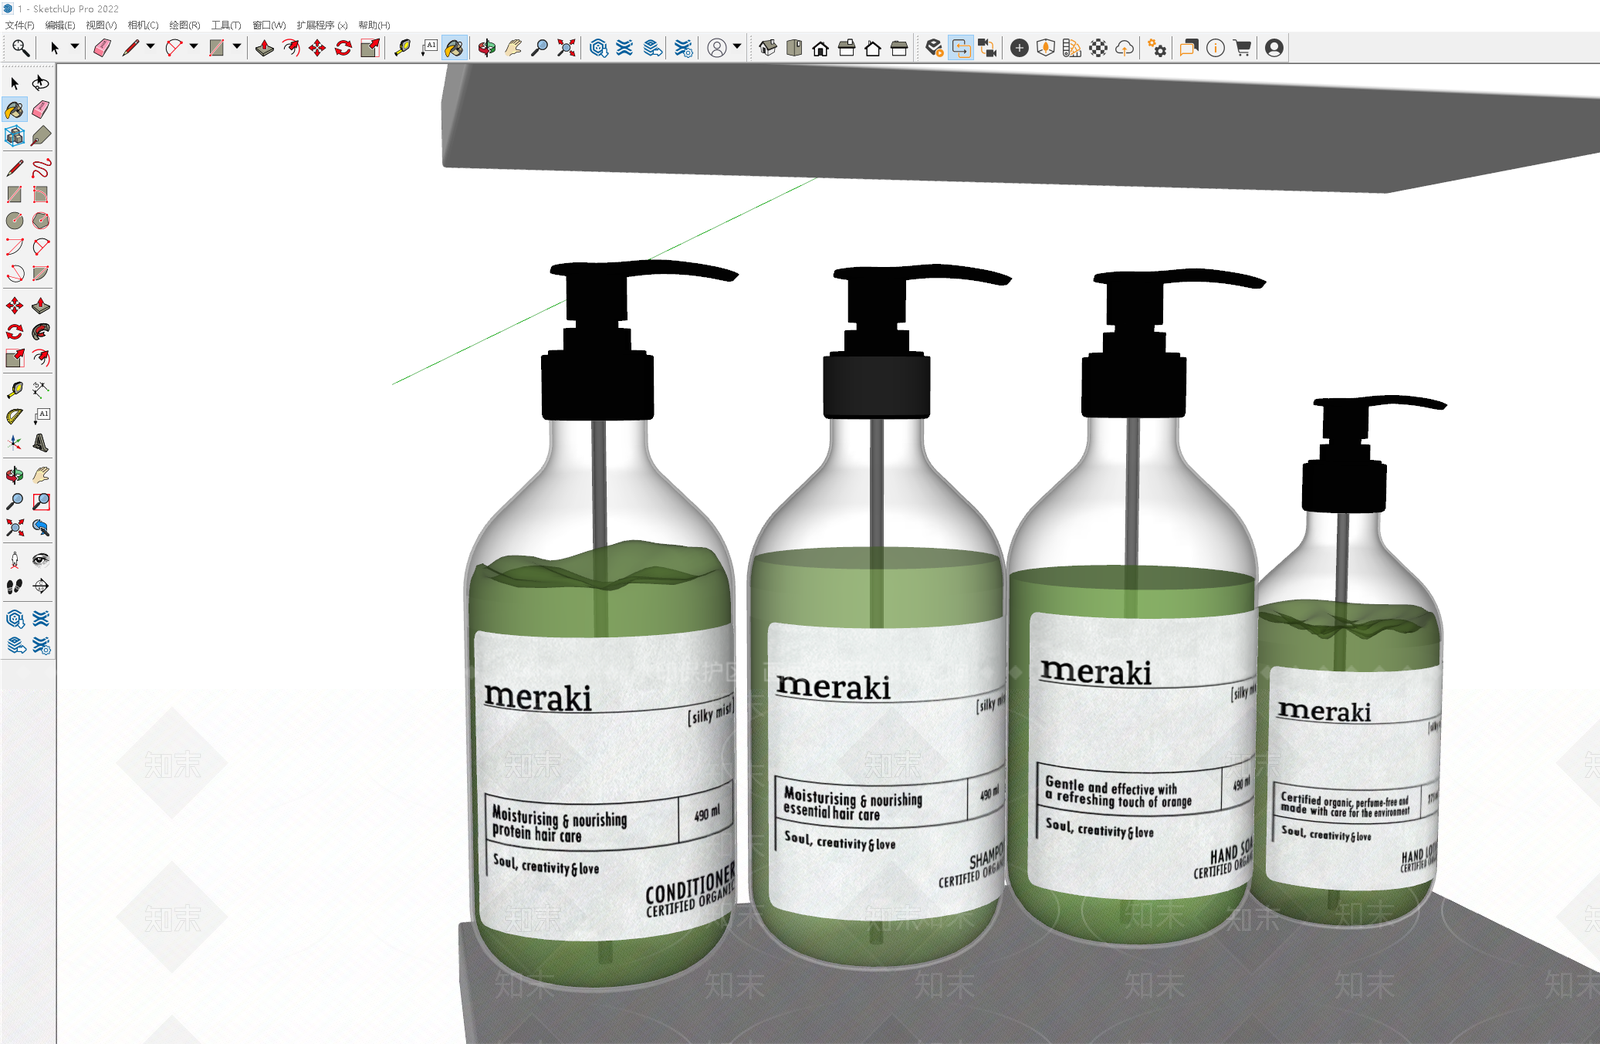The height and width of the screenshot is (1044, 1600).
Task: Open the 视图(V) menu
Action: [101, 25]
